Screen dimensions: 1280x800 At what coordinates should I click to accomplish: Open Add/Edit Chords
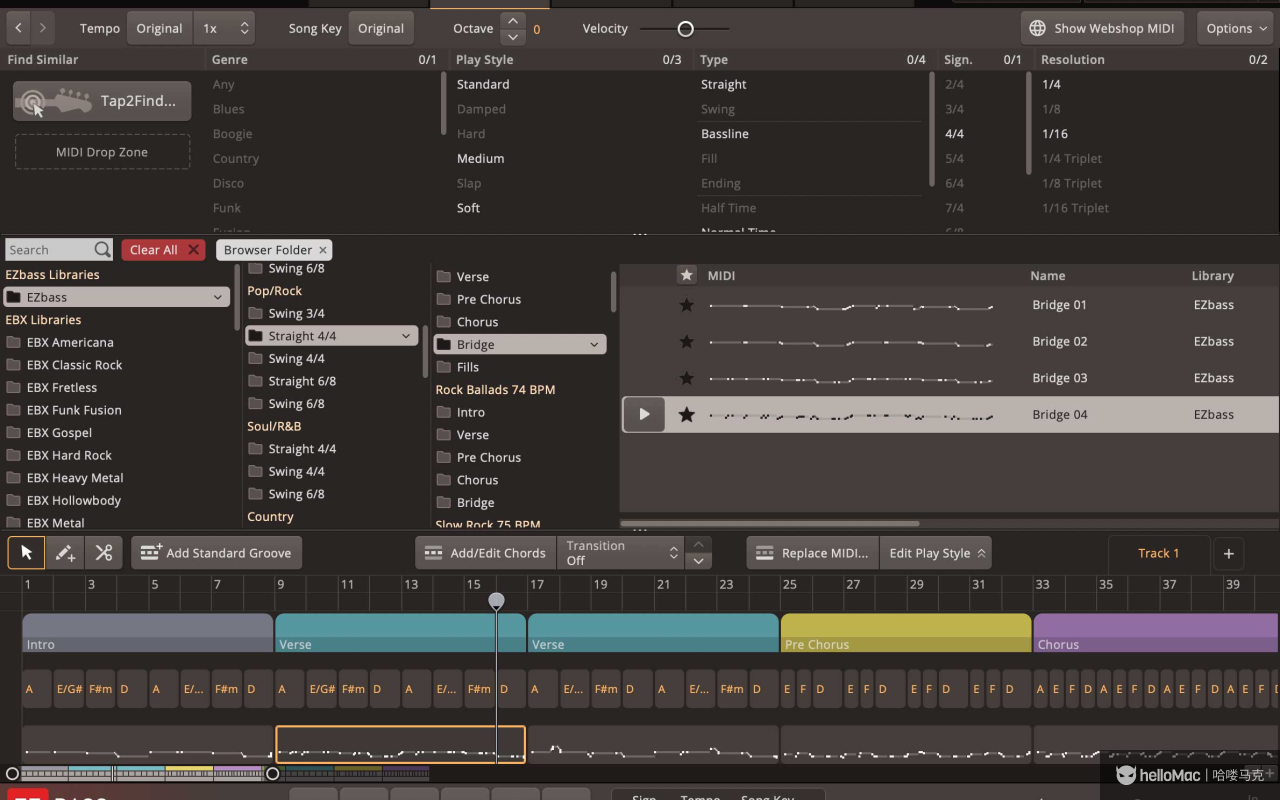tap(485, 553)
